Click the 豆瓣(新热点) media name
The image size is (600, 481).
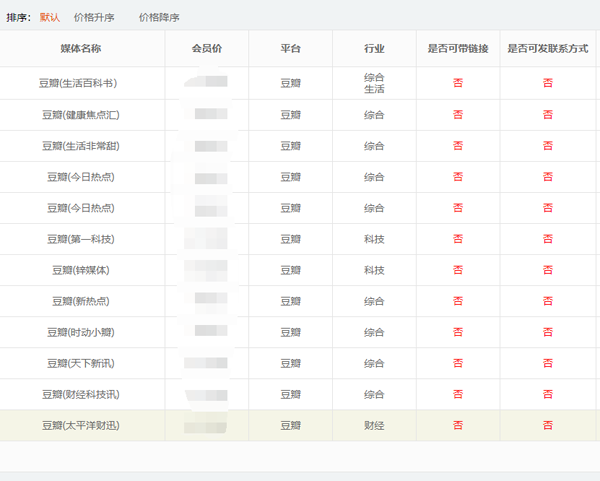tap(80, 301)
